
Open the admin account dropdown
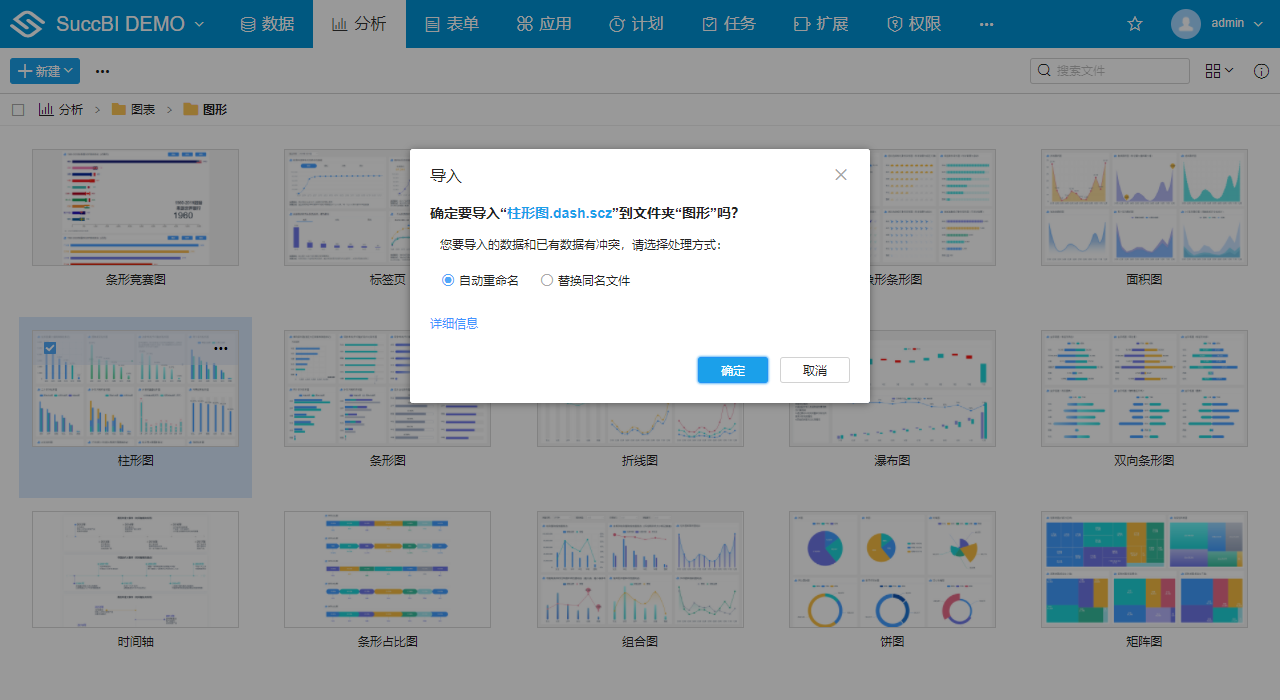(1217, 23)
